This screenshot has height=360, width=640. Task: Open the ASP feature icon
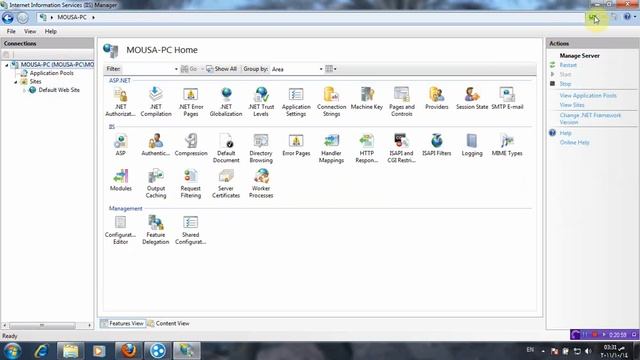(120, 145)
